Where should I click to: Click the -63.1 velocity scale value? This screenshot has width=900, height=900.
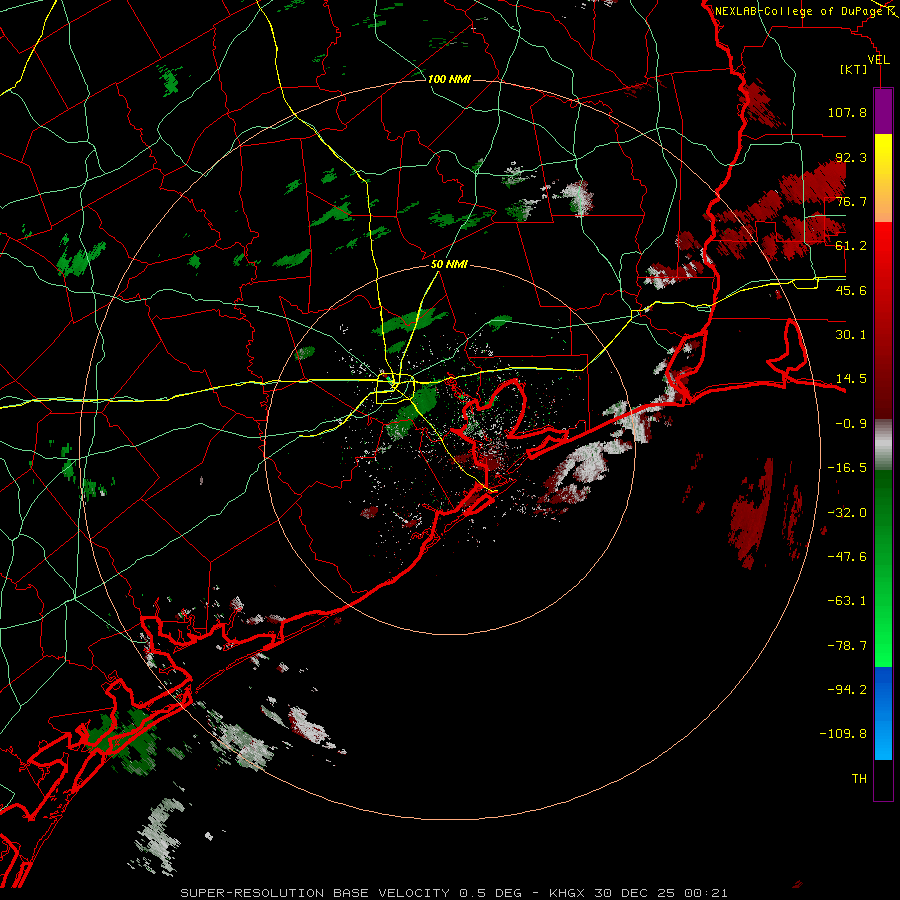point(847,601)
